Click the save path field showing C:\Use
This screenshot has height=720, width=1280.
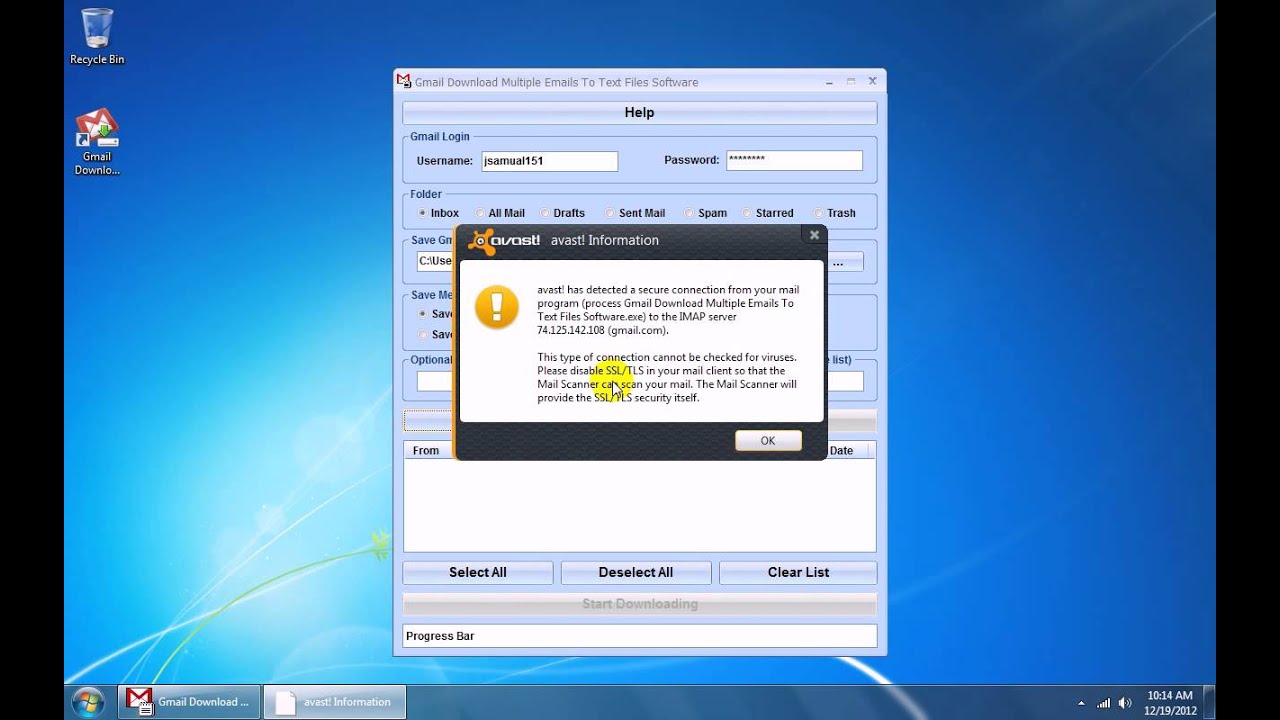(436, 262)
